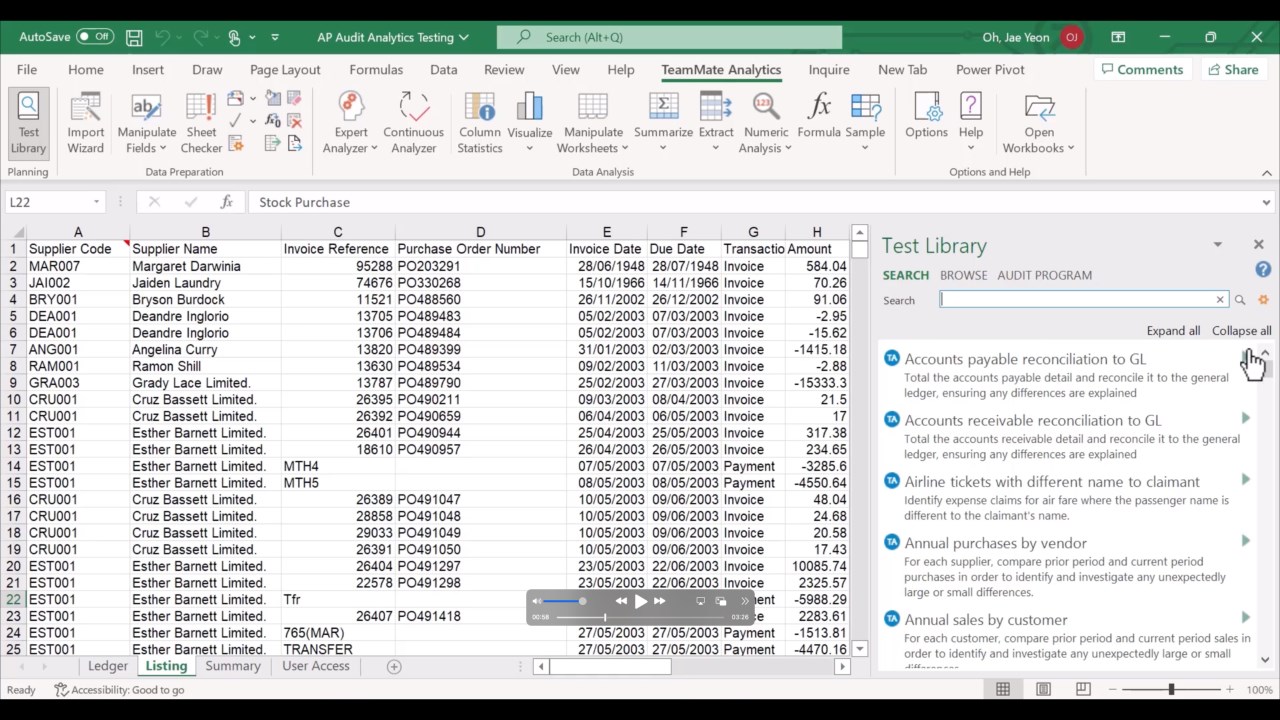Toggle the AutoSave switch

(x=95, y=37)
